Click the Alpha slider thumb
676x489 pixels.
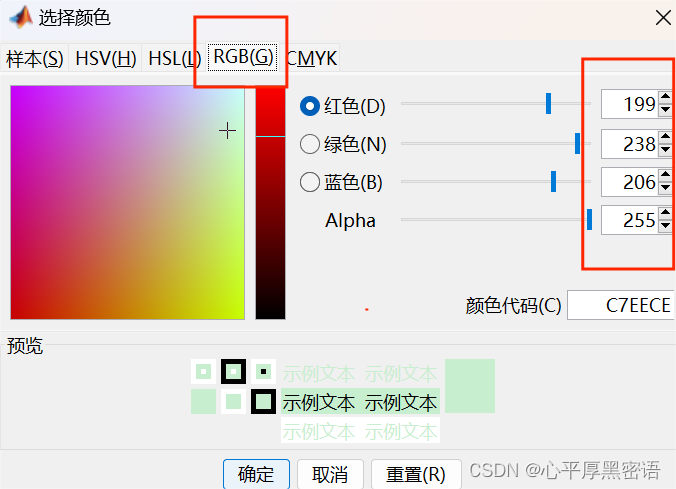click(x=589, y=219)
